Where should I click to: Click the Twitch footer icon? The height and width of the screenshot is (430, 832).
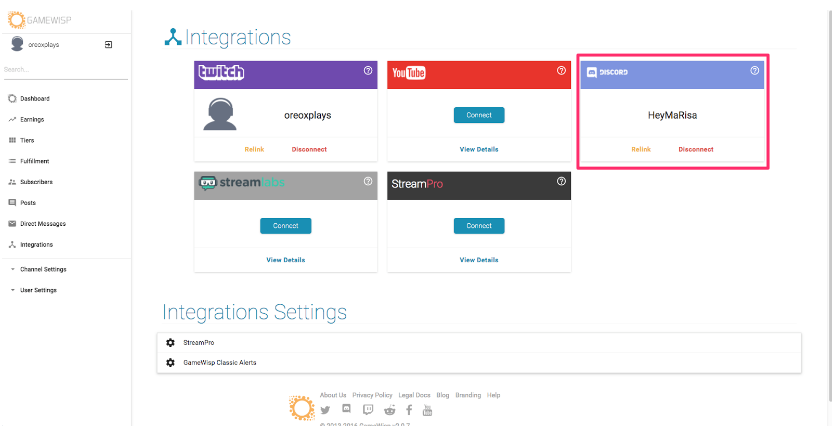pos(368,410)
